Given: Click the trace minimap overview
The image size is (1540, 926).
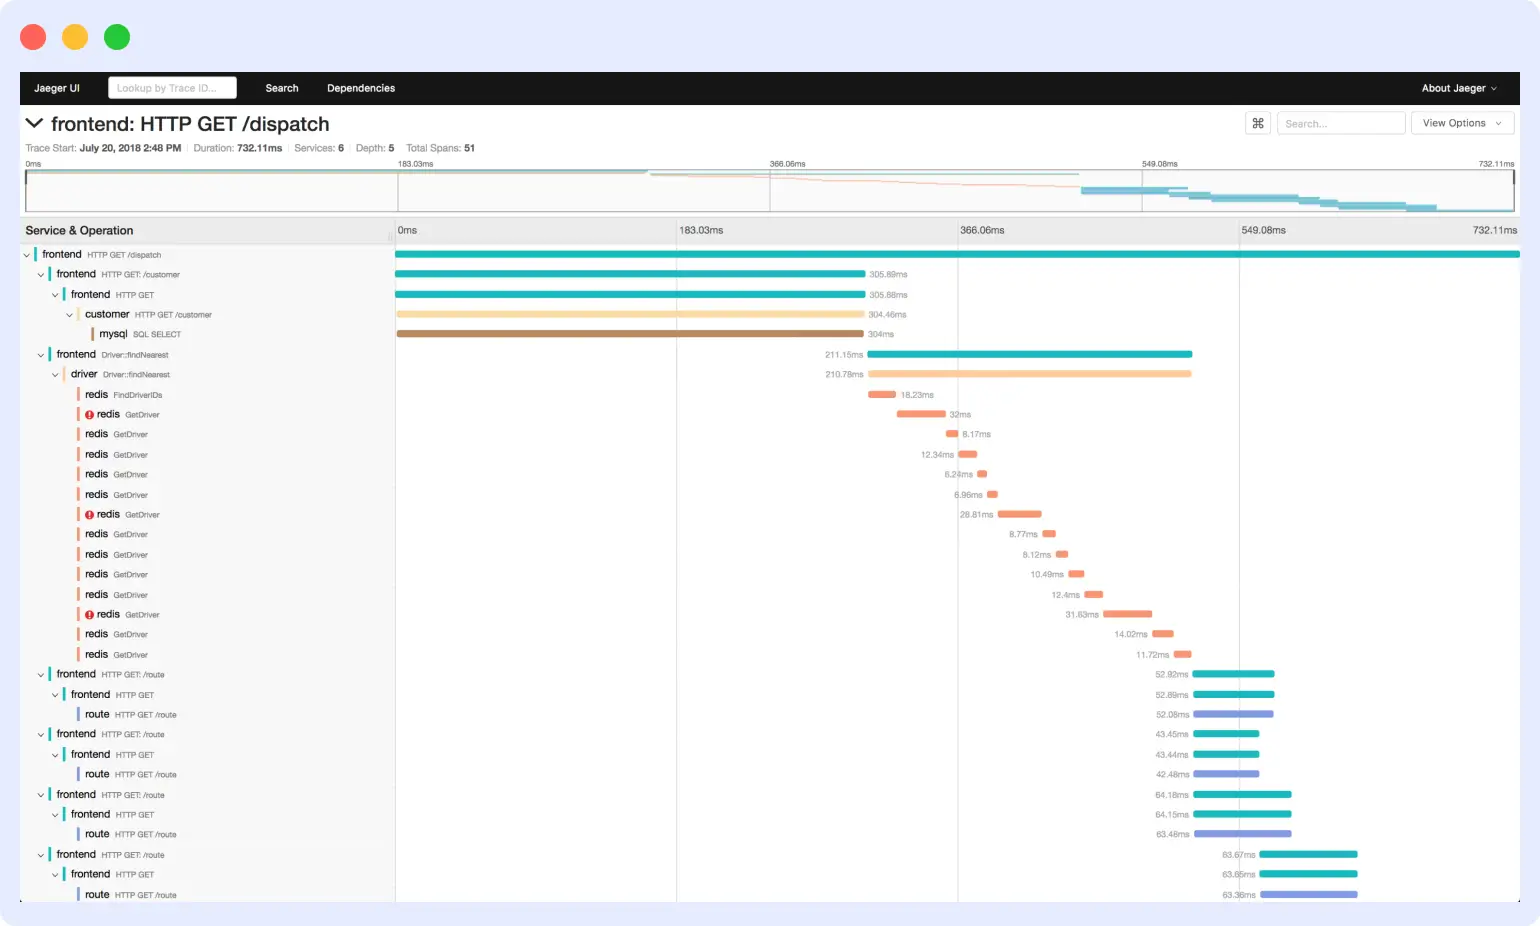Looking at the screenshot, I should click(770, 190).
